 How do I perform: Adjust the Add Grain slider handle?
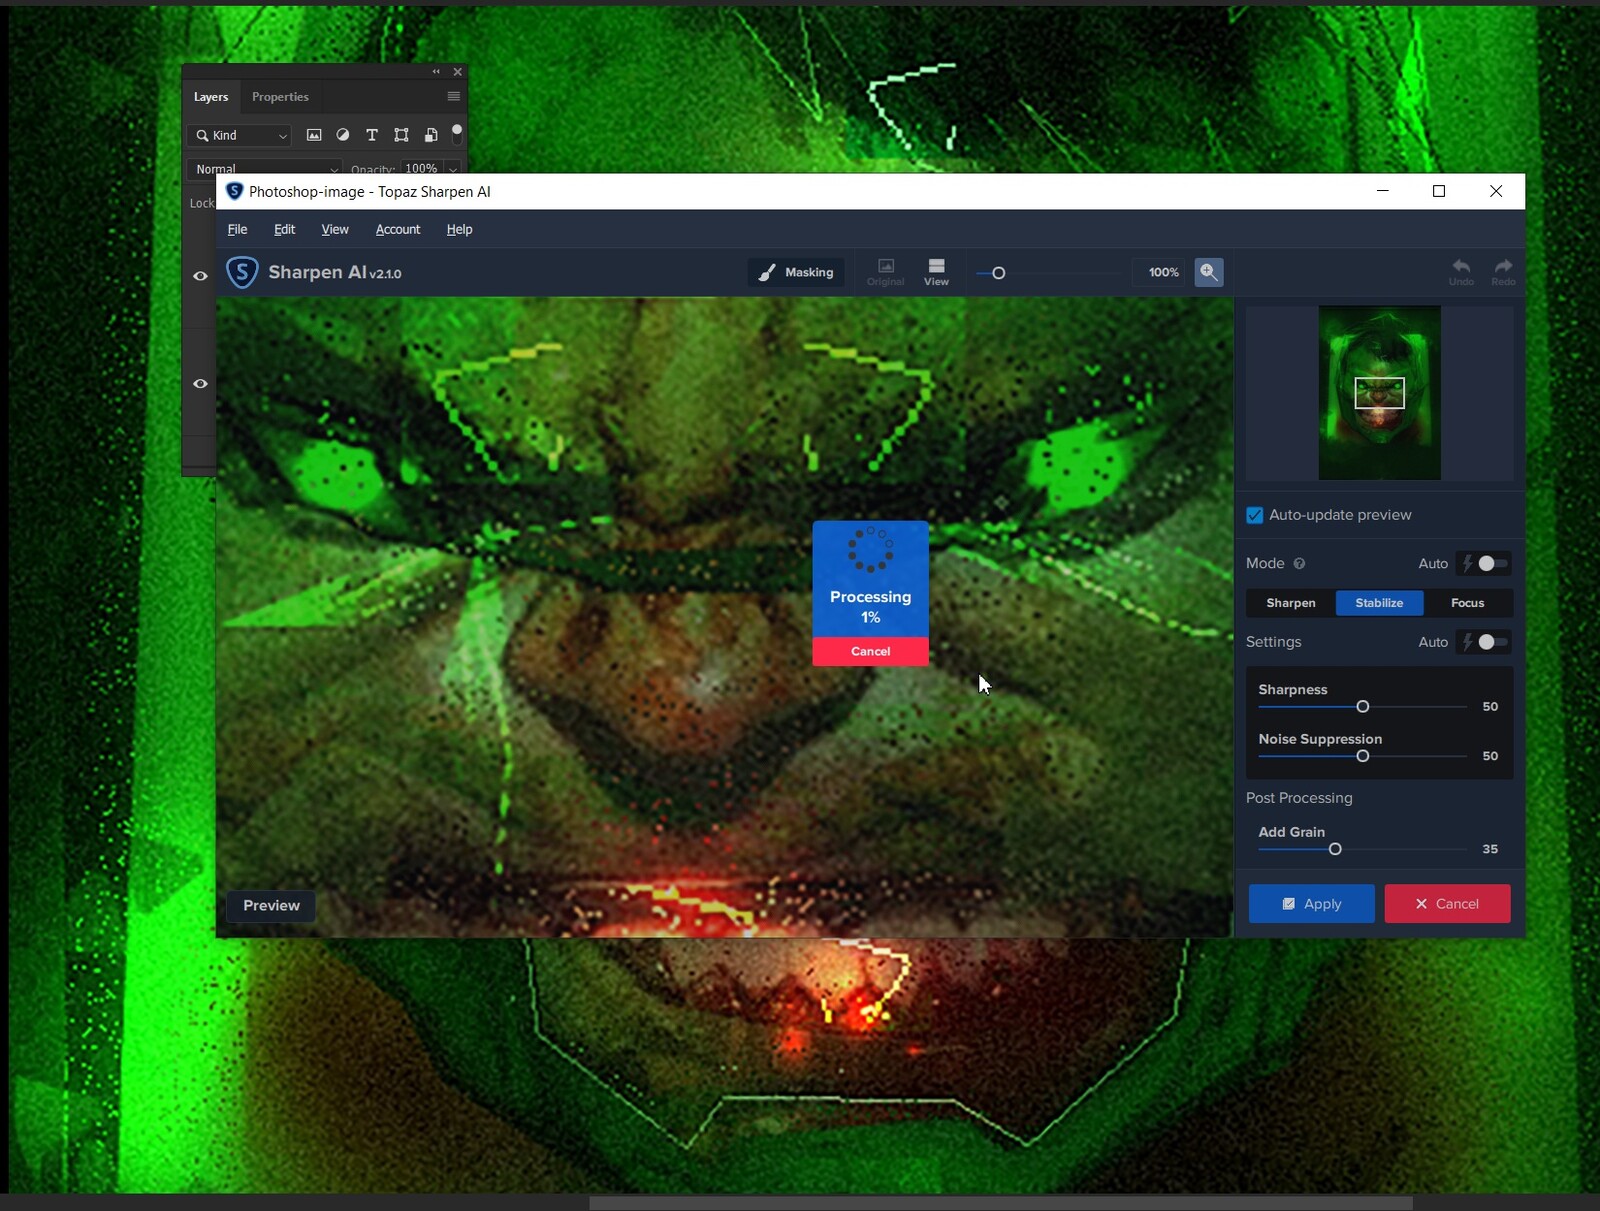tap(1334, 849)
